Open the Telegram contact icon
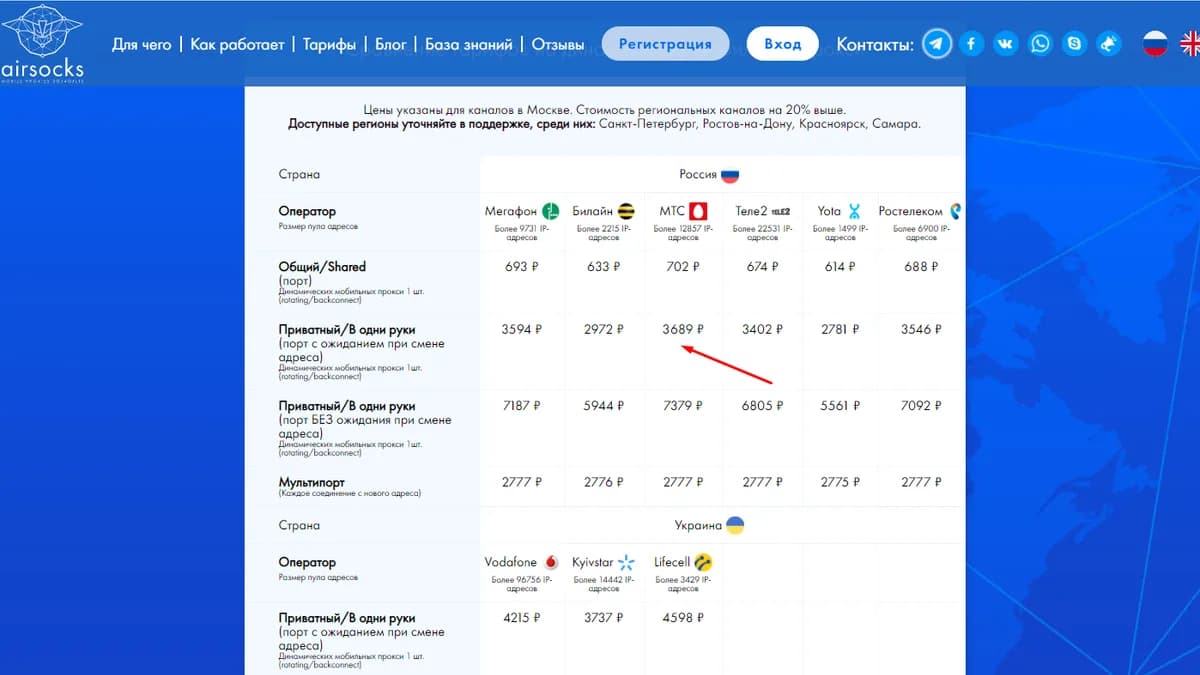The image size is (1200, 675). coord(937,44)
